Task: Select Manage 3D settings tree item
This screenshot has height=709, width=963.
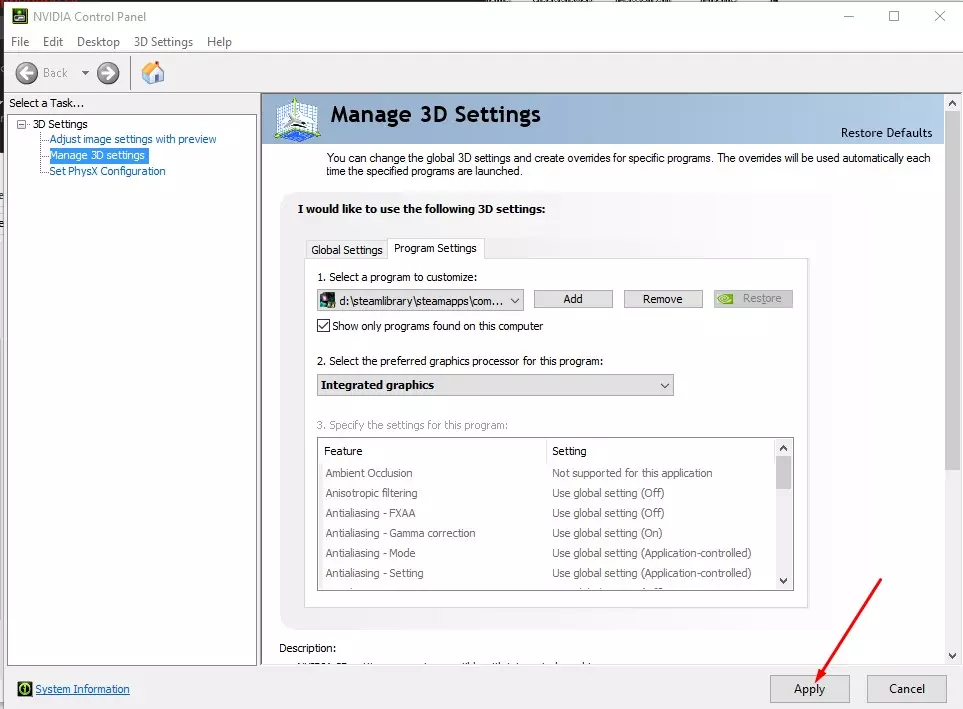Action: coord(98,155)
